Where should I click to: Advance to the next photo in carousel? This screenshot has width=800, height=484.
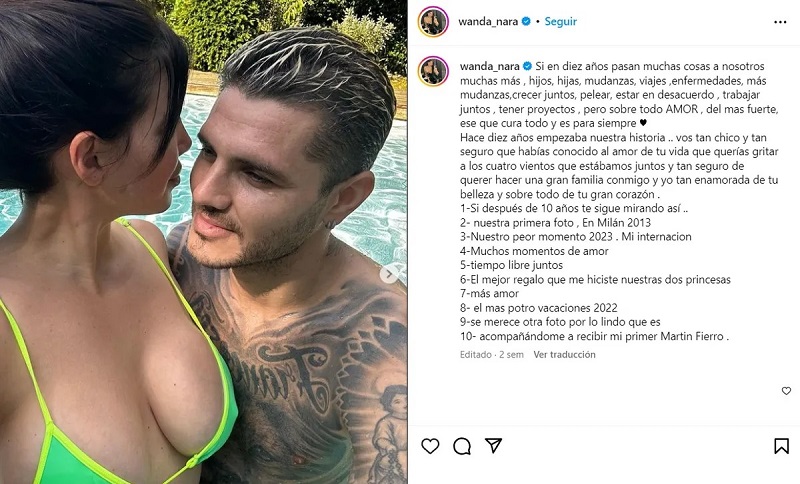coord(388,274)
